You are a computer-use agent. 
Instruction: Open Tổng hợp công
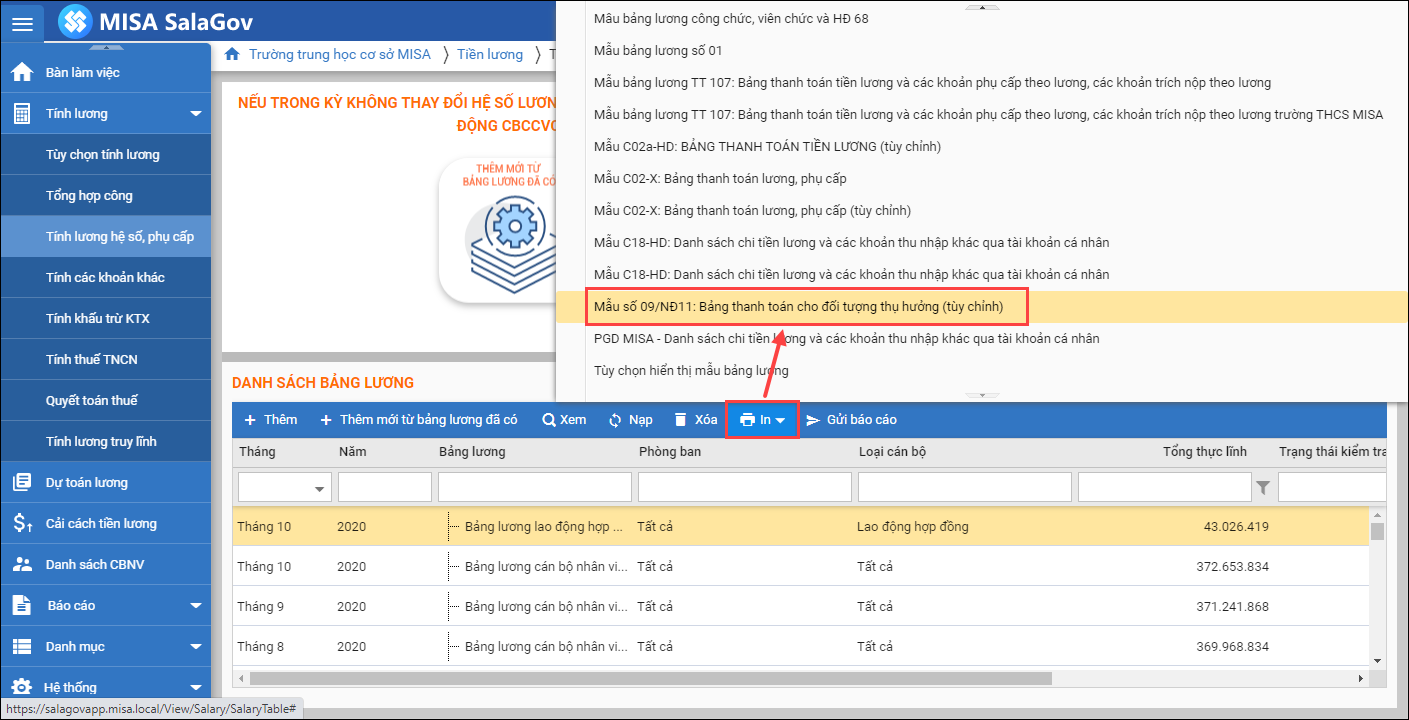click(106, 195)
